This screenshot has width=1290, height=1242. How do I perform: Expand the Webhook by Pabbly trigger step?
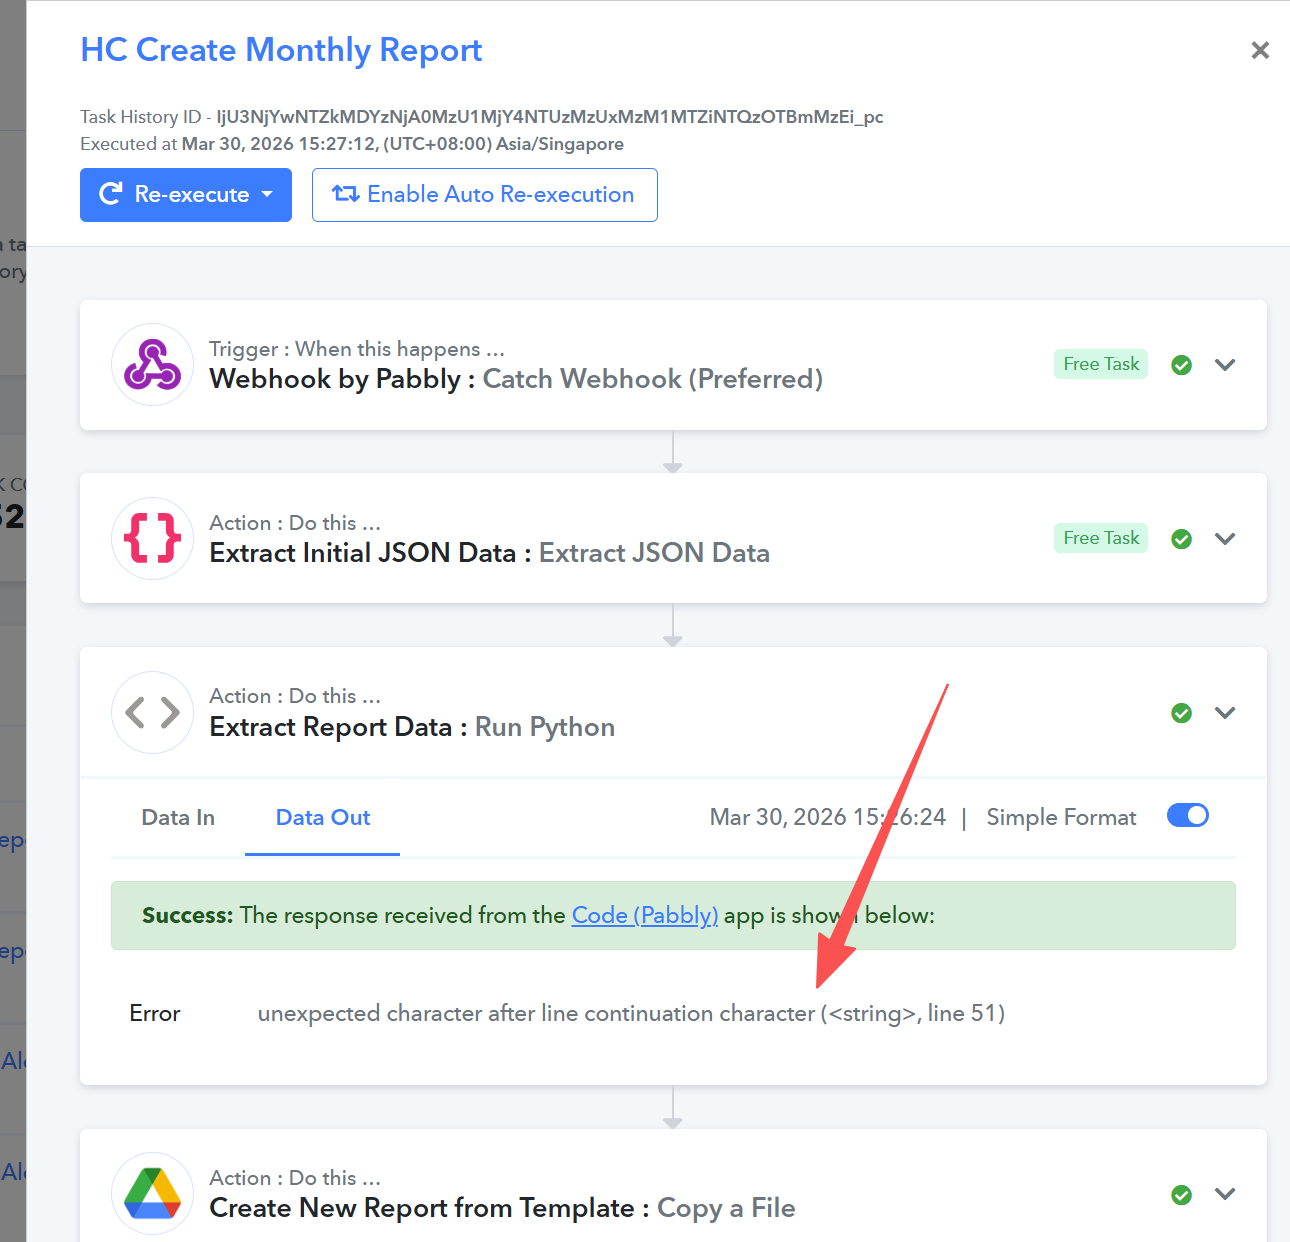click(x=1225, y=365)
